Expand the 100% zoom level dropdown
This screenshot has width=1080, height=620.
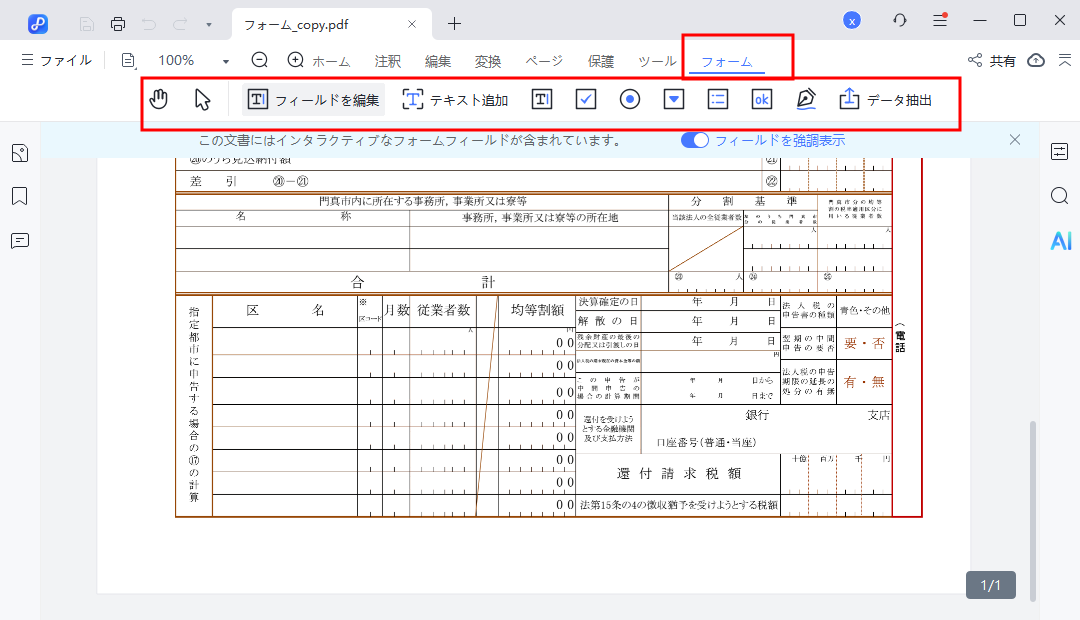[225, 61]
